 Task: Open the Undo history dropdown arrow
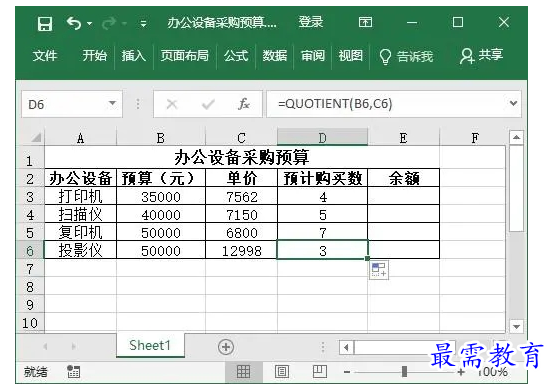point(89,24)
